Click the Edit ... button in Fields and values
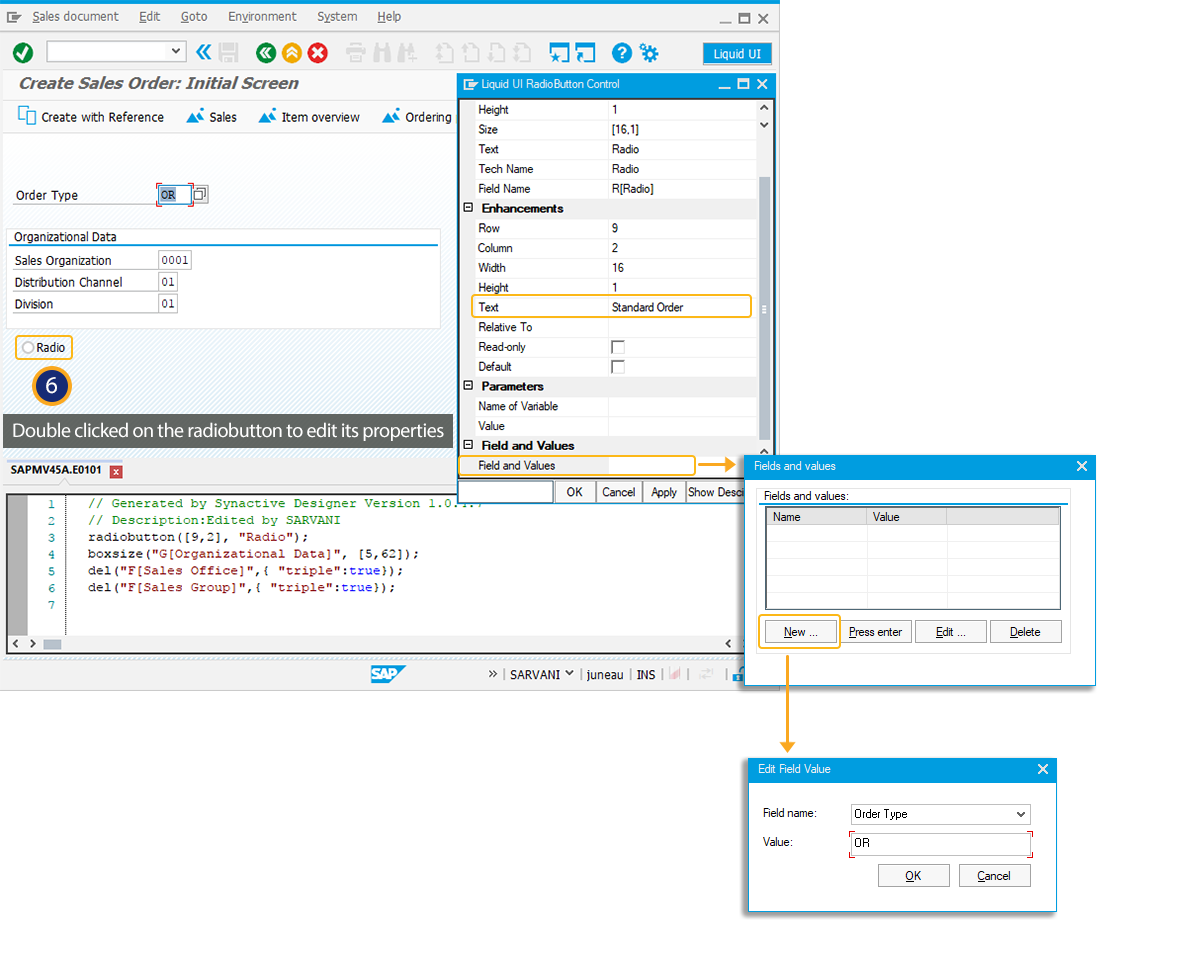Viewport: 1200px width, 966px height. click(x=950, y=632)
